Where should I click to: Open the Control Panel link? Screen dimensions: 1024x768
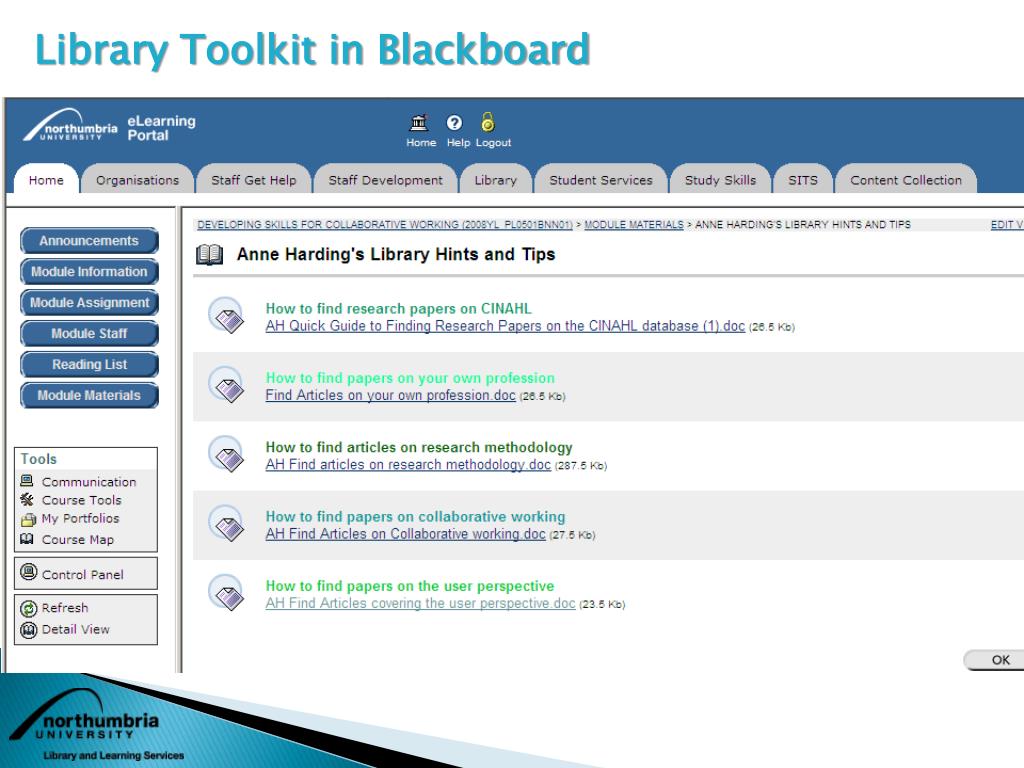click(x=82, y=575)
